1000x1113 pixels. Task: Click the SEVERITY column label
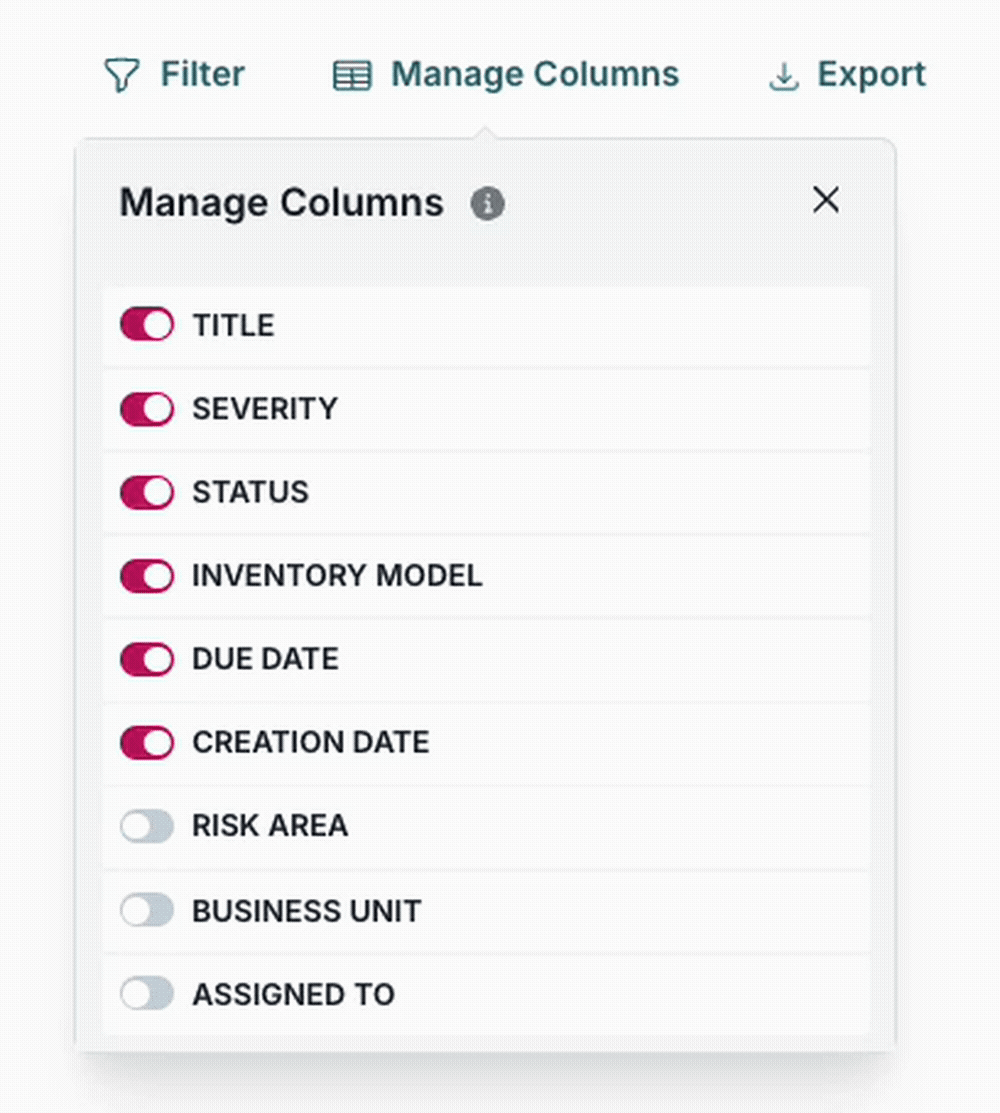click(265, 408)
